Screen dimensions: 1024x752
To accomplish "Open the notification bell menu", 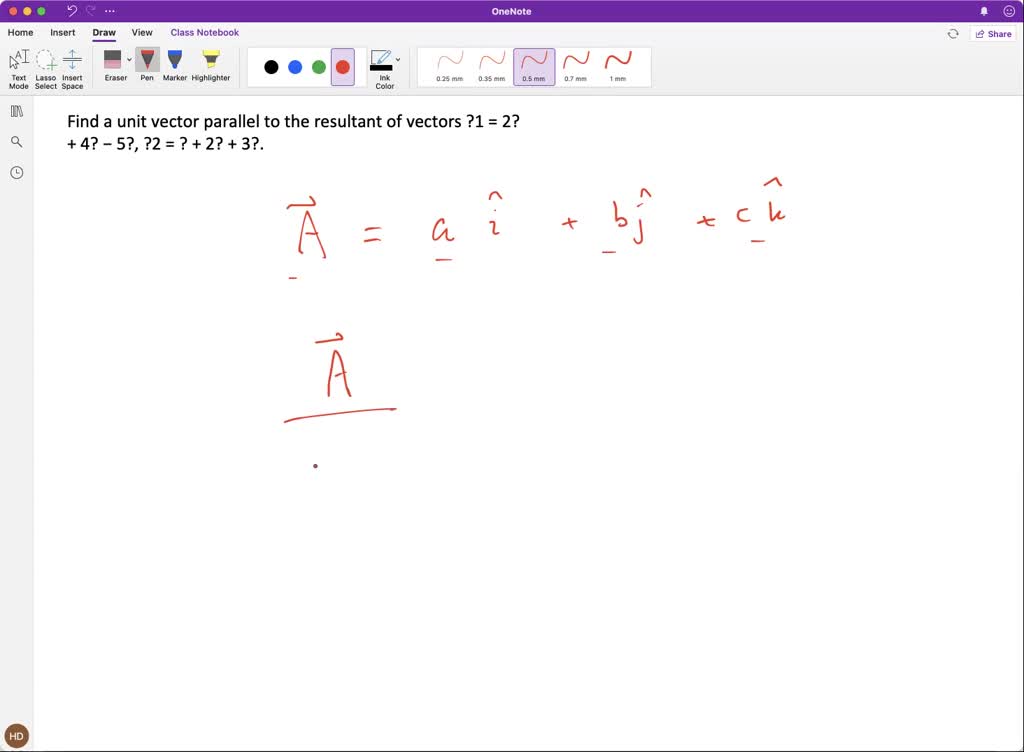I will point(984,10).
